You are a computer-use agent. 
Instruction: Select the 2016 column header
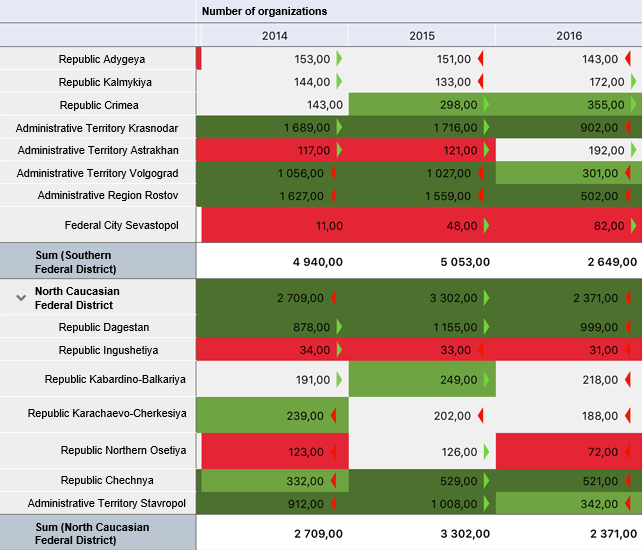point(569,36)
